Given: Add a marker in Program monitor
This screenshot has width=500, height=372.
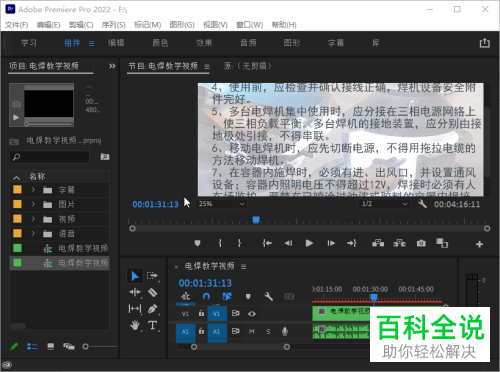Looking at the screenshot, I should 197,243.
